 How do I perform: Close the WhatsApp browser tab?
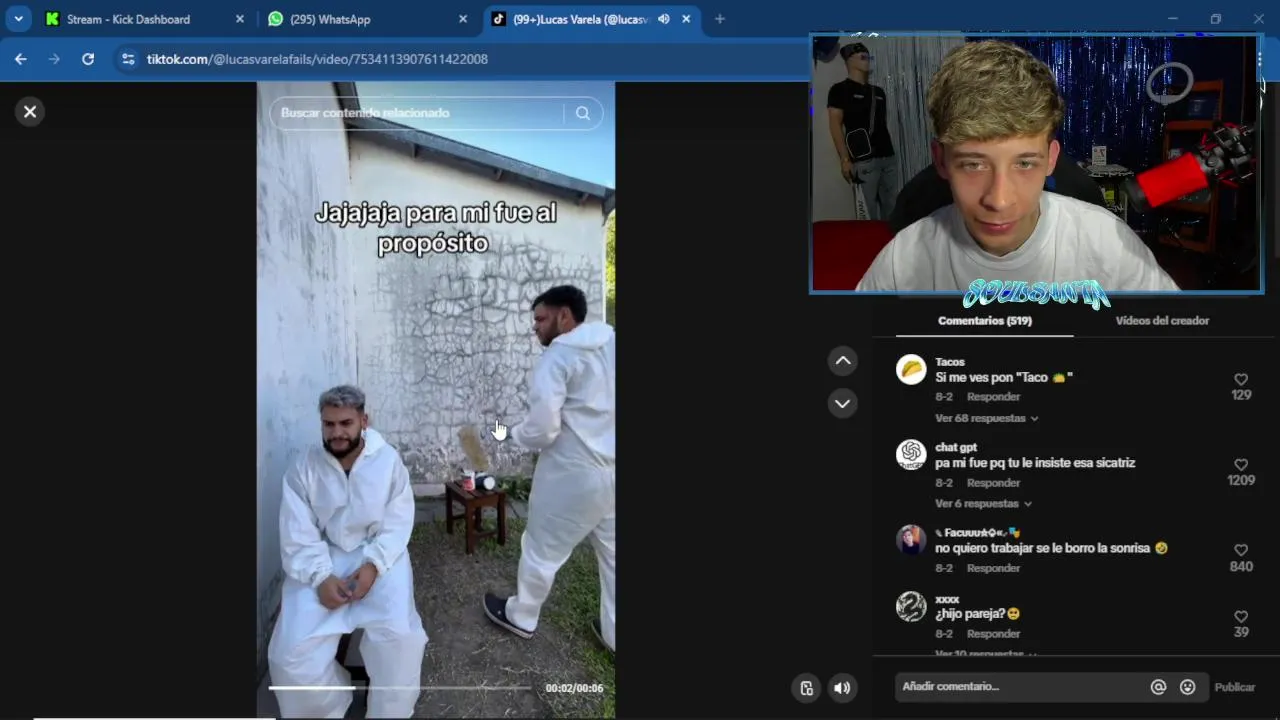[462, 19]
